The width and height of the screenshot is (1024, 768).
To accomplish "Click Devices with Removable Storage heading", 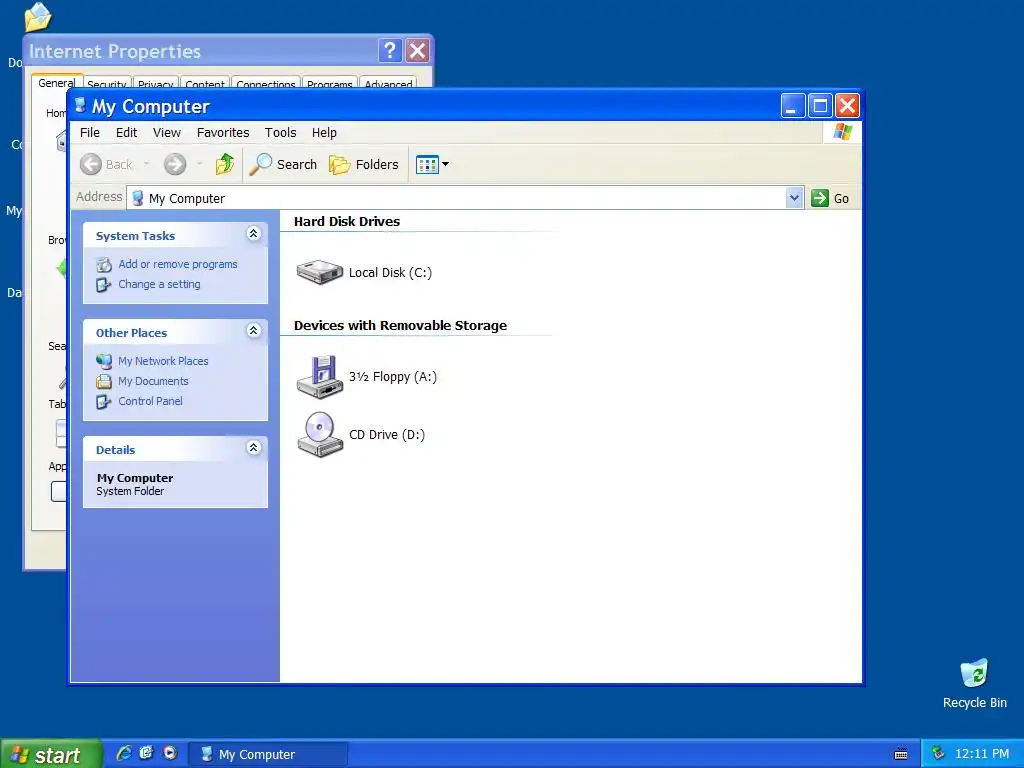I will [x=400, y=325].
